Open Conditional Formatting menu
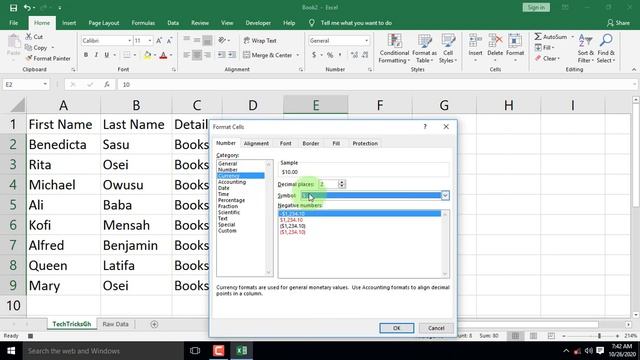The width and height of the screenshot is (640, 360). point(393,49)
